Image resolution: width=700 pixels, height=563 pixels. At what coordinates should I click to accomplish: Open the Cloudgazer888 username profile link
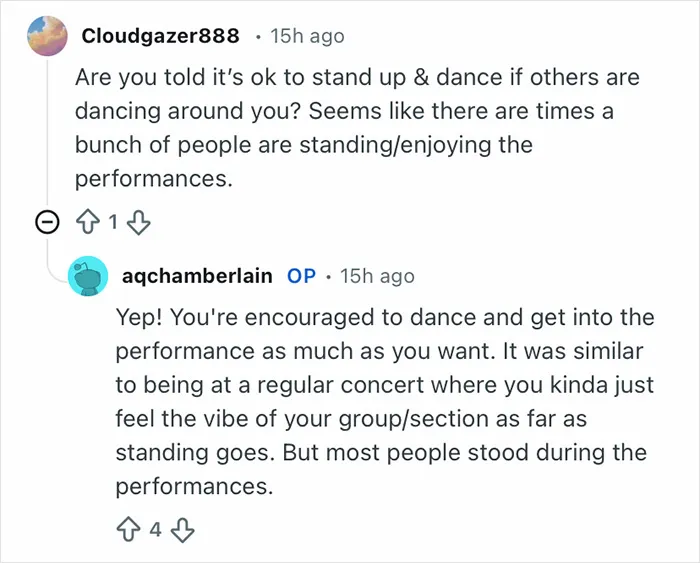(160, 36)
